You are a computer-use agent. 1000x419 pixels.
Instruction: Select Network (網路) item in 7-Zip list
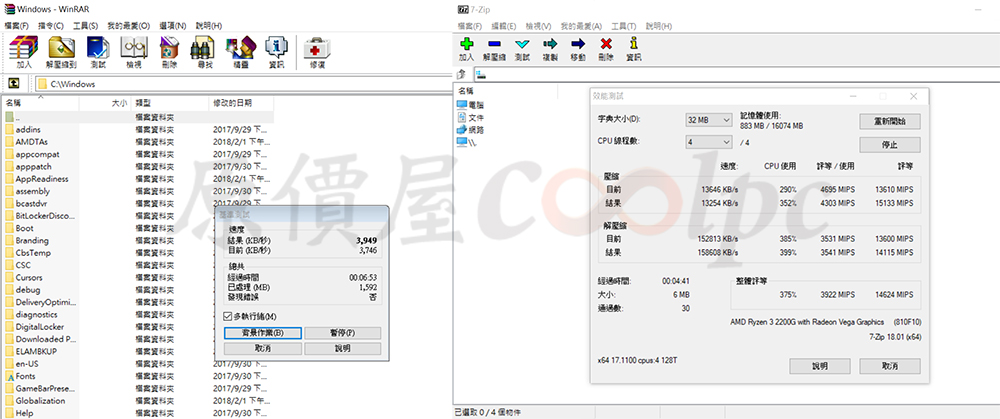470,129
